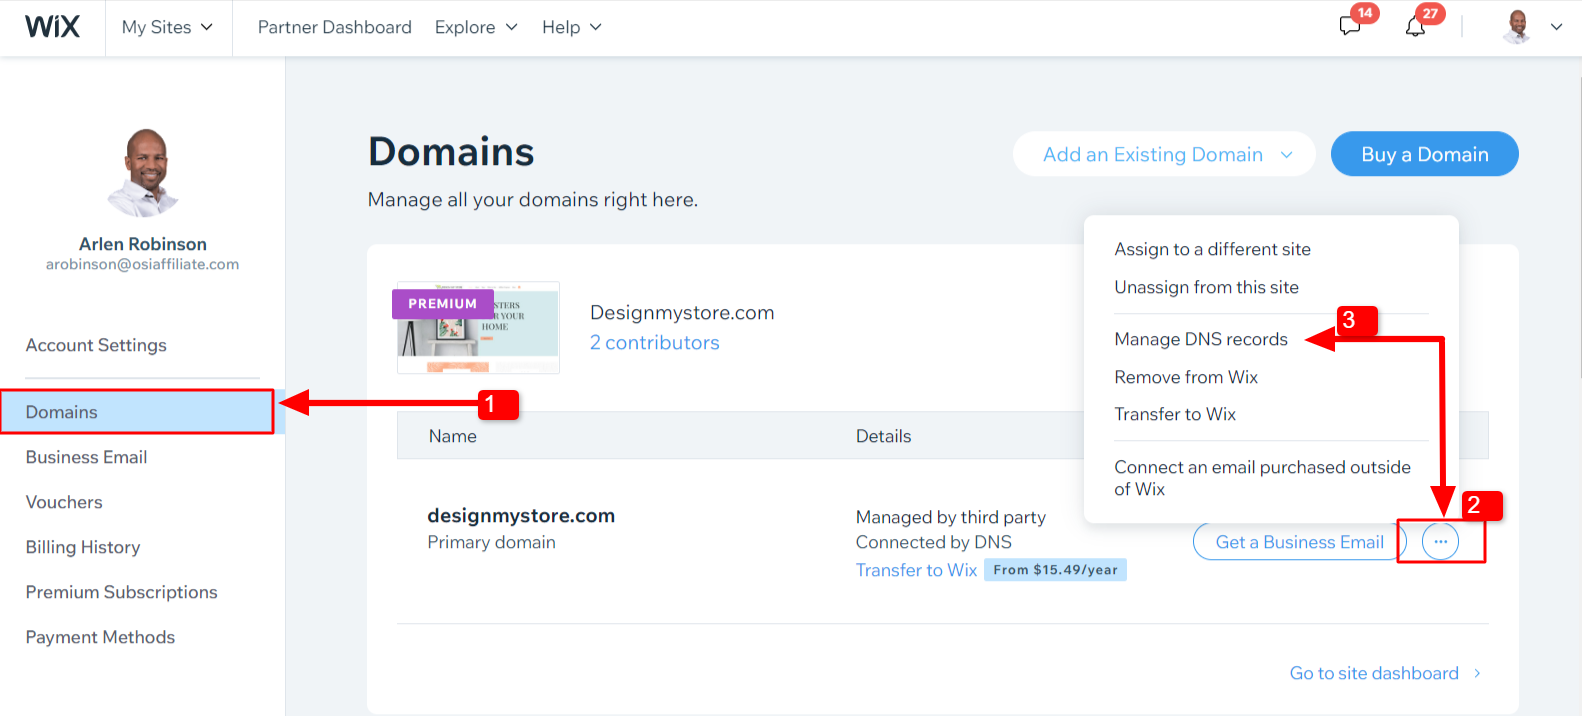Click the PREMIUM badge on thumbnail
Viewport: 1582px width, 716px height.
(442, 303)
